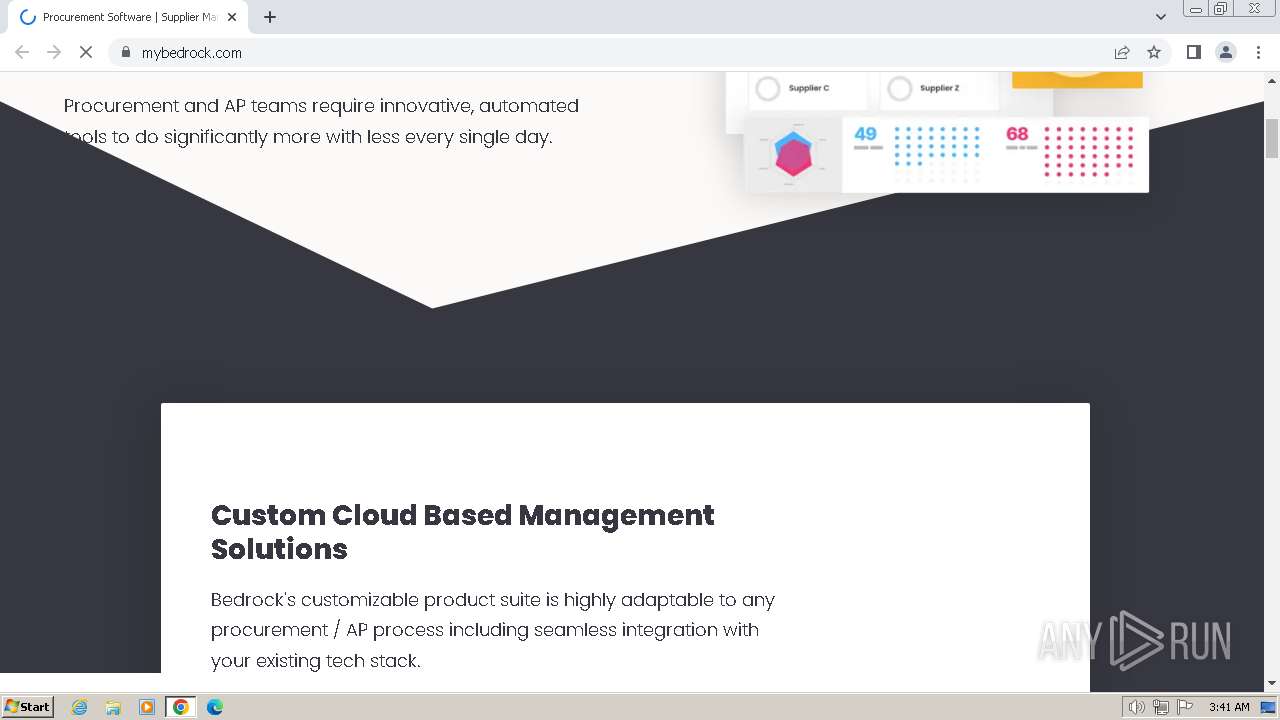Viewport: 1280px width, 720px height.
Task: Open the tab search dropdown
Action: click(1161, 17)
